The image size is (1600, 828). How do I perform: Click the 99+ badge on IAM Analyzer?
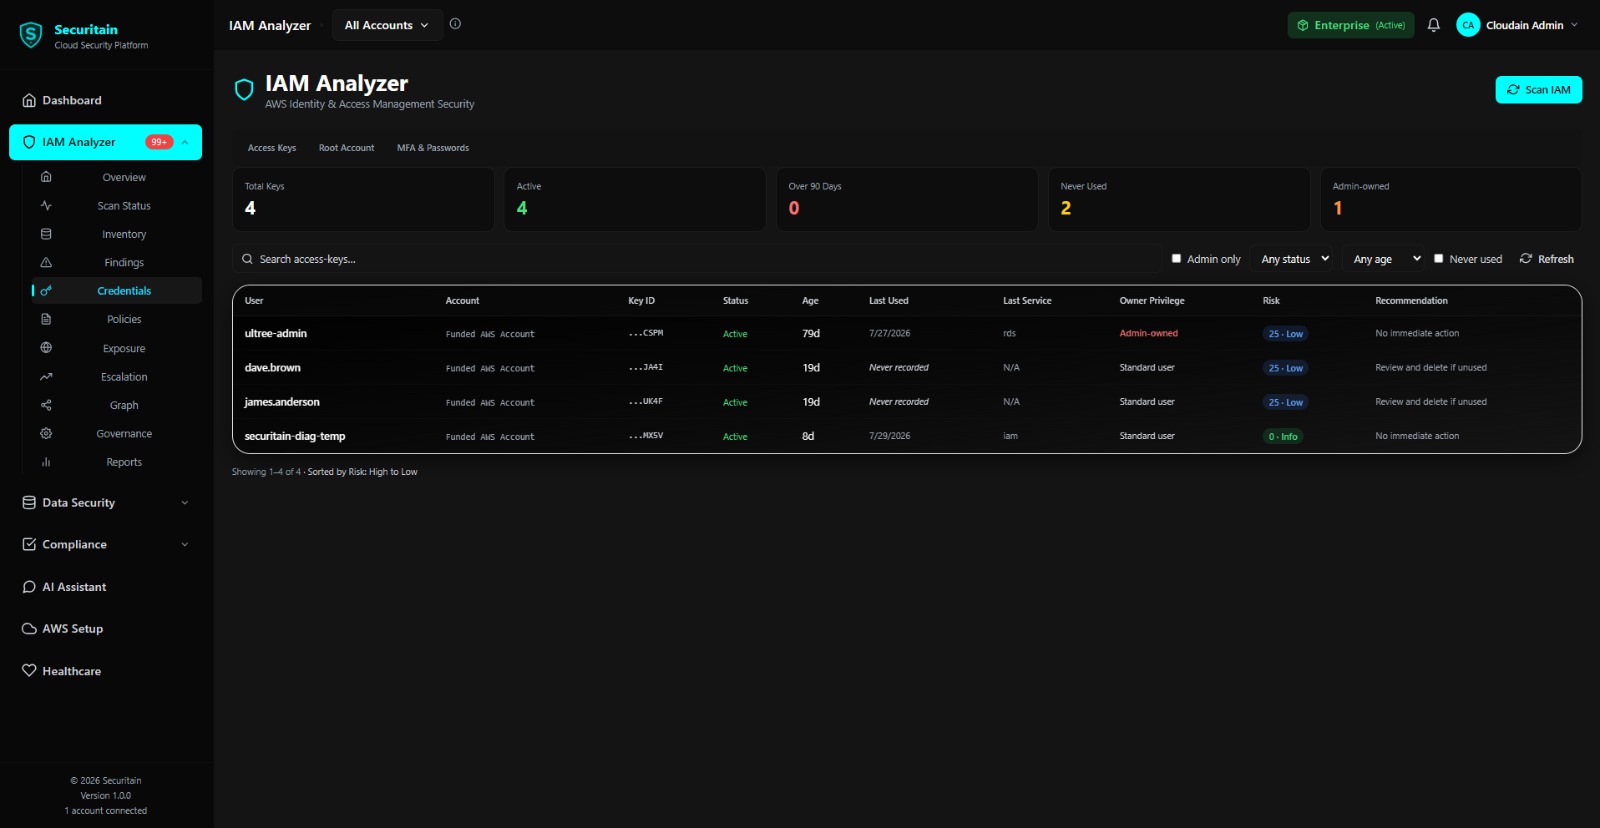tap(159, 142)
